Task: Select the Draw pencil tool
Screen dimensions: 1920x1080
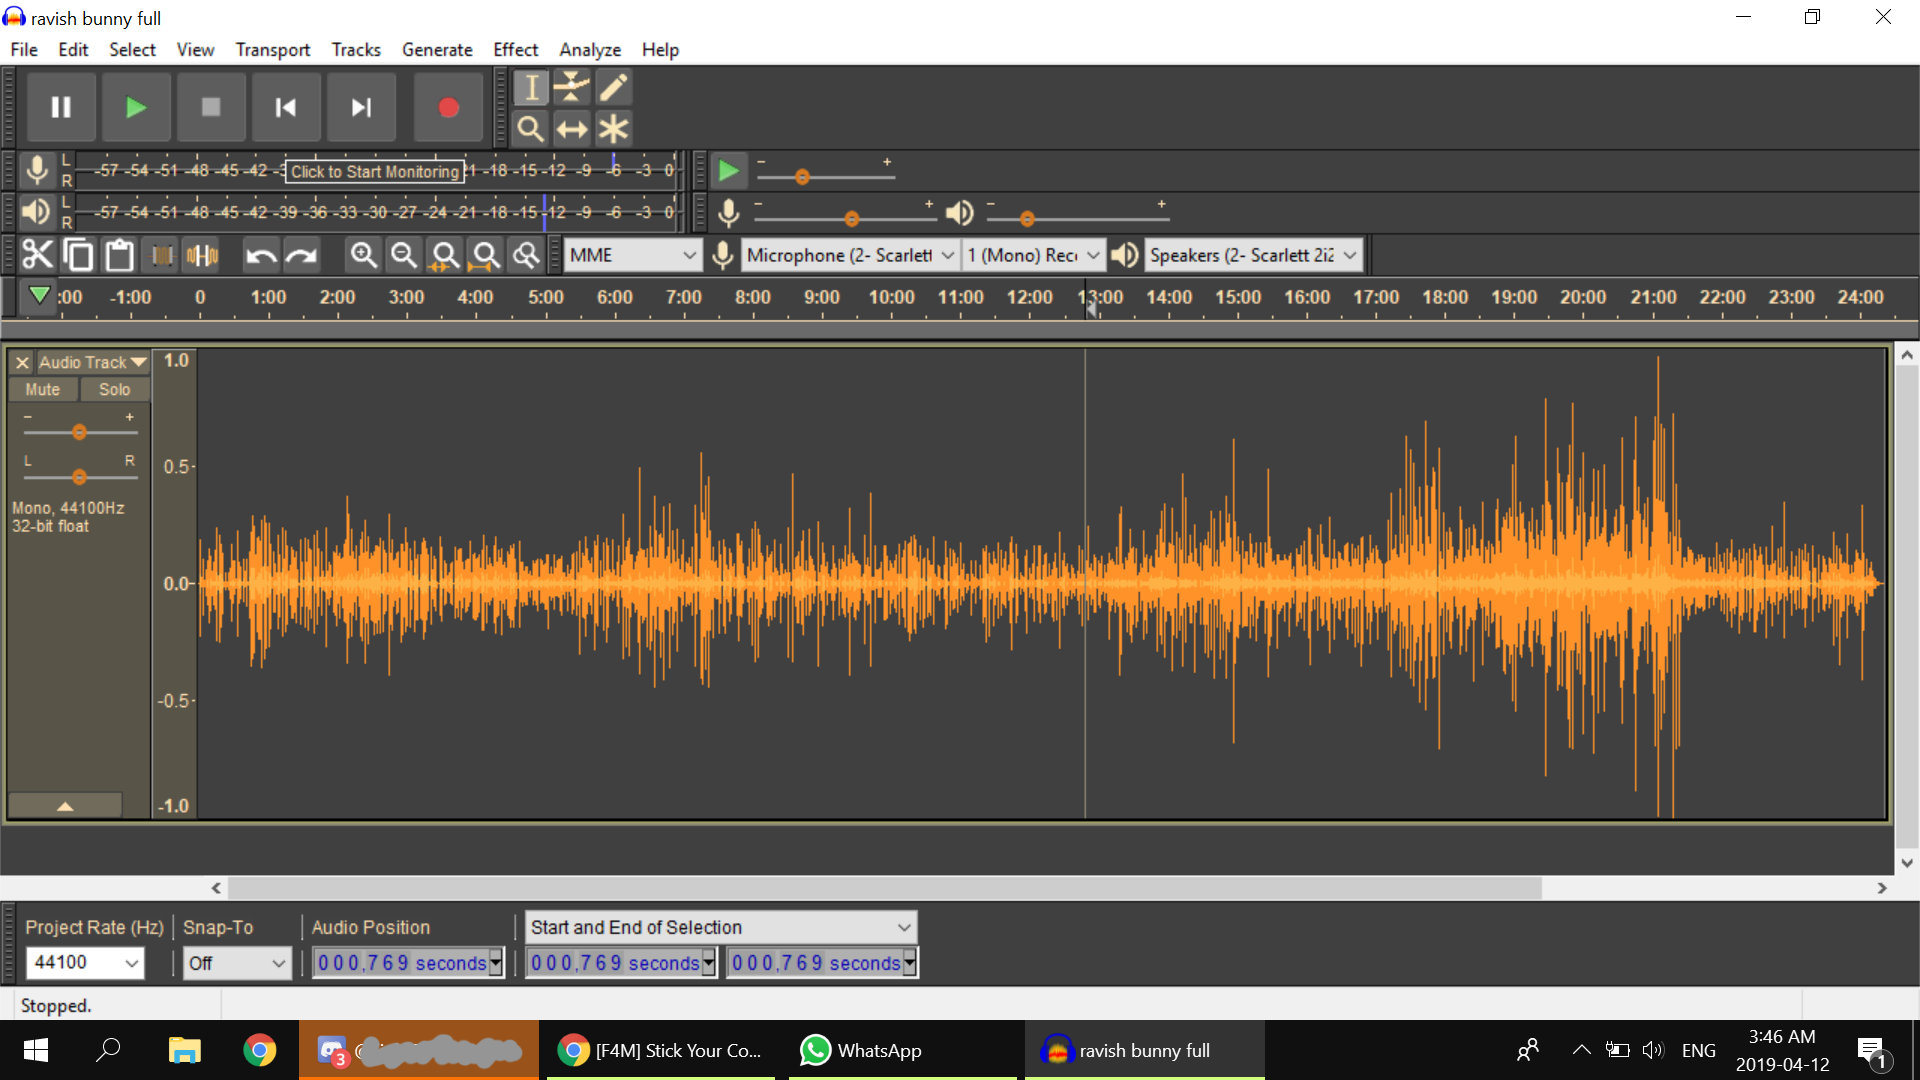Action: pos(613,88)
